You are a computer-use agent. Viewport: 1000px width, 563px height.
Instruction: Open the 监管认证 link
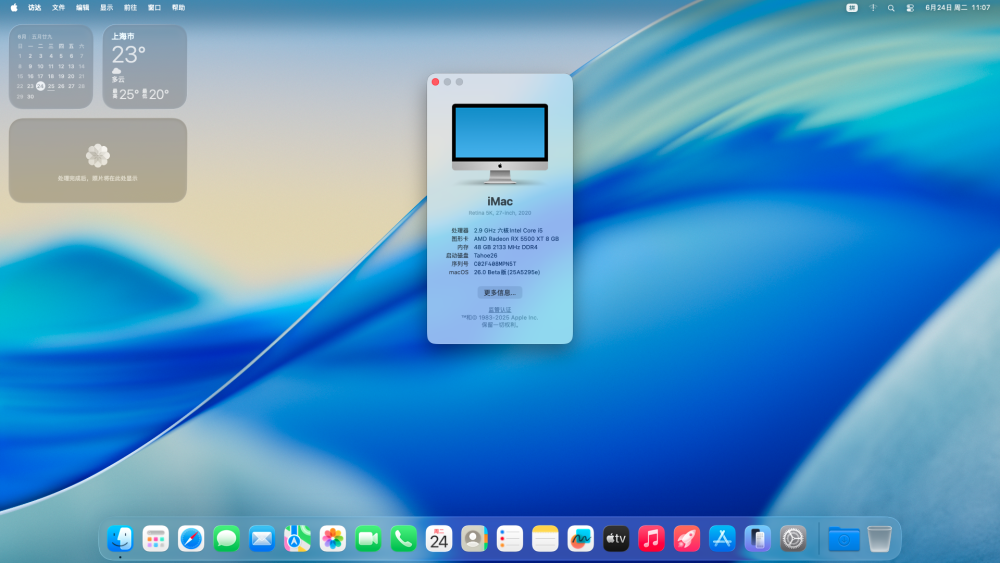(500, 310)
